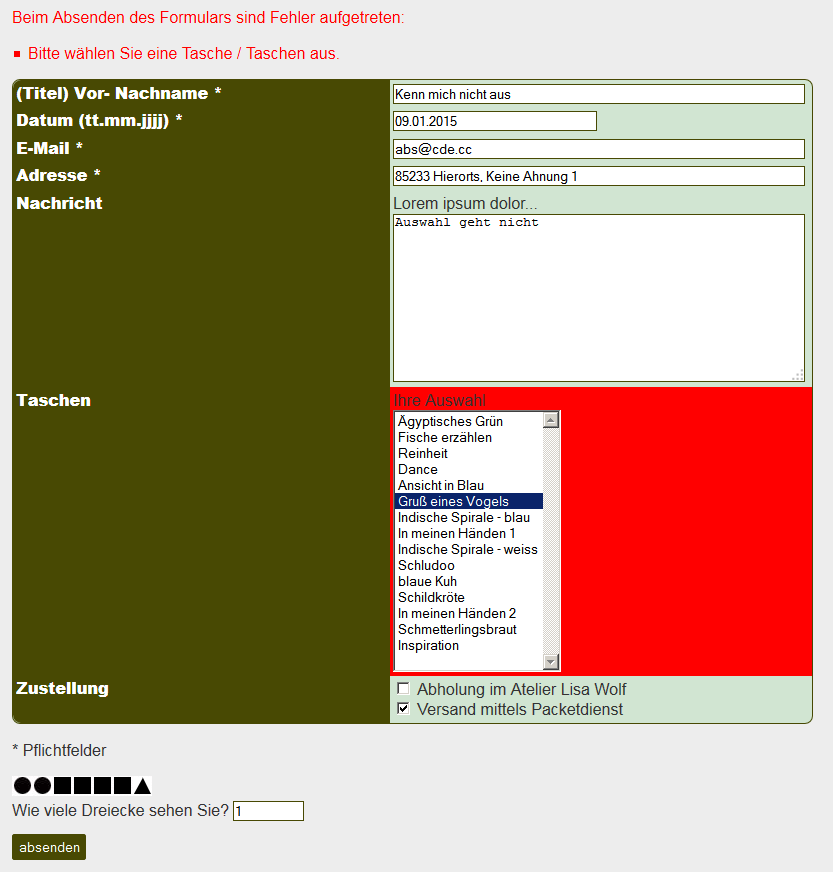
Task: Click the Adresse input field
Action: [598, 176]
